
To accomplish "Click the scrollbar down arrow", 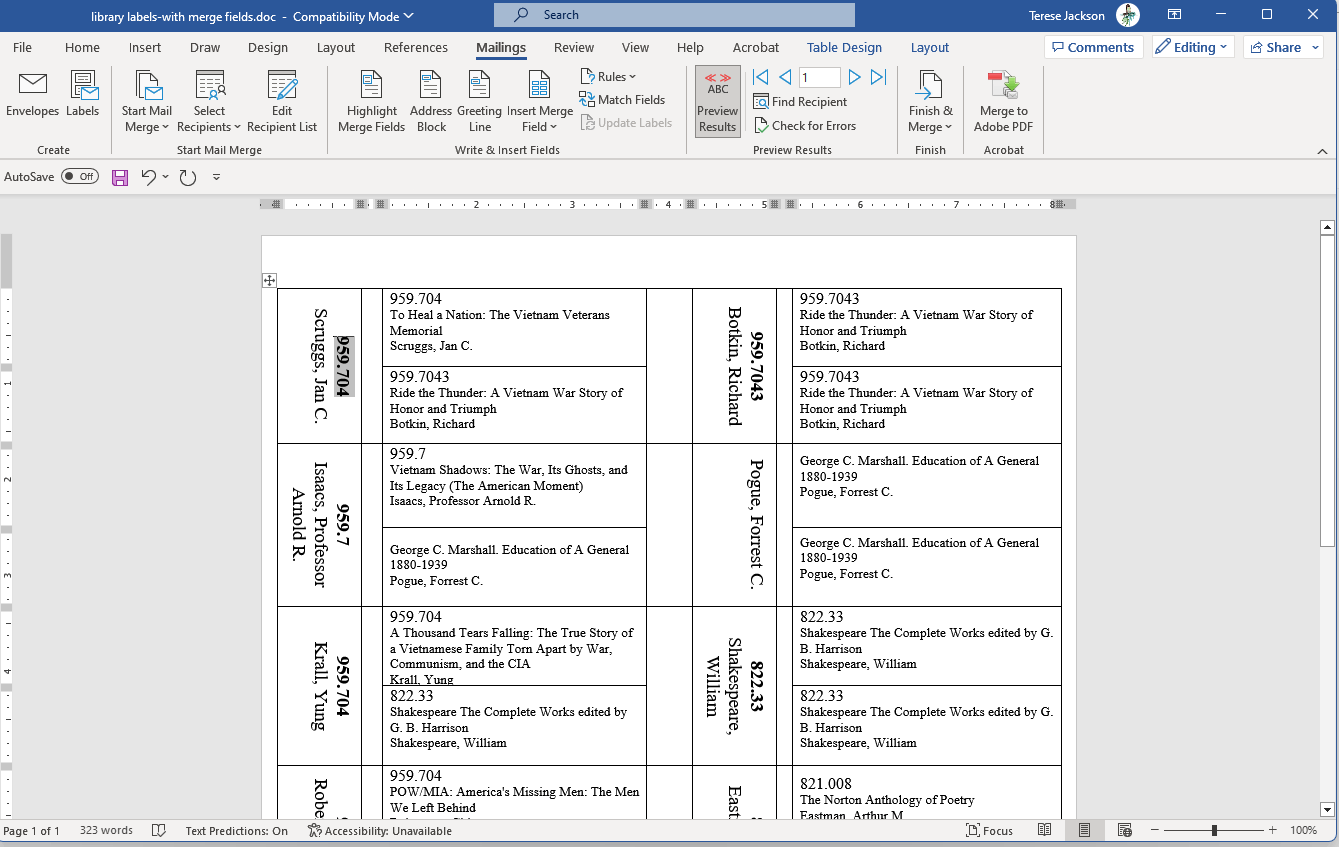I will 1327,809.
